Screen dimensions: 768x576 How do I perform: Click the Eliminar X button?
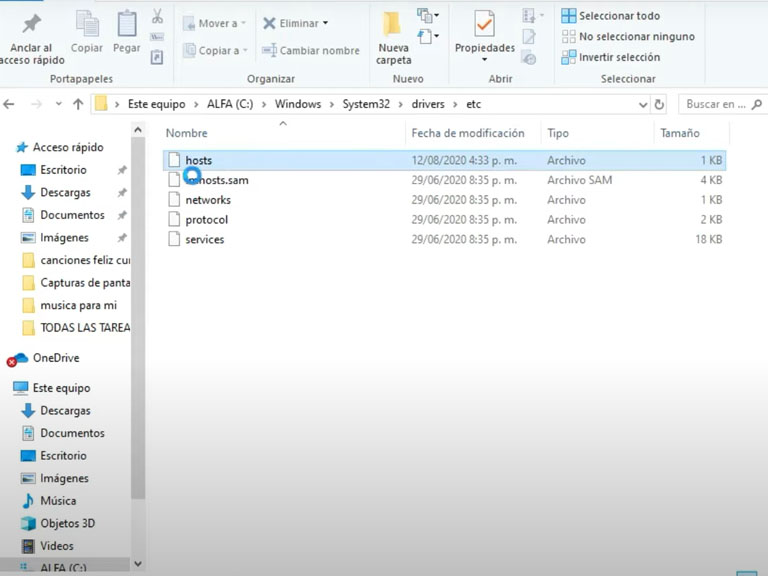[x=295, y=23]
